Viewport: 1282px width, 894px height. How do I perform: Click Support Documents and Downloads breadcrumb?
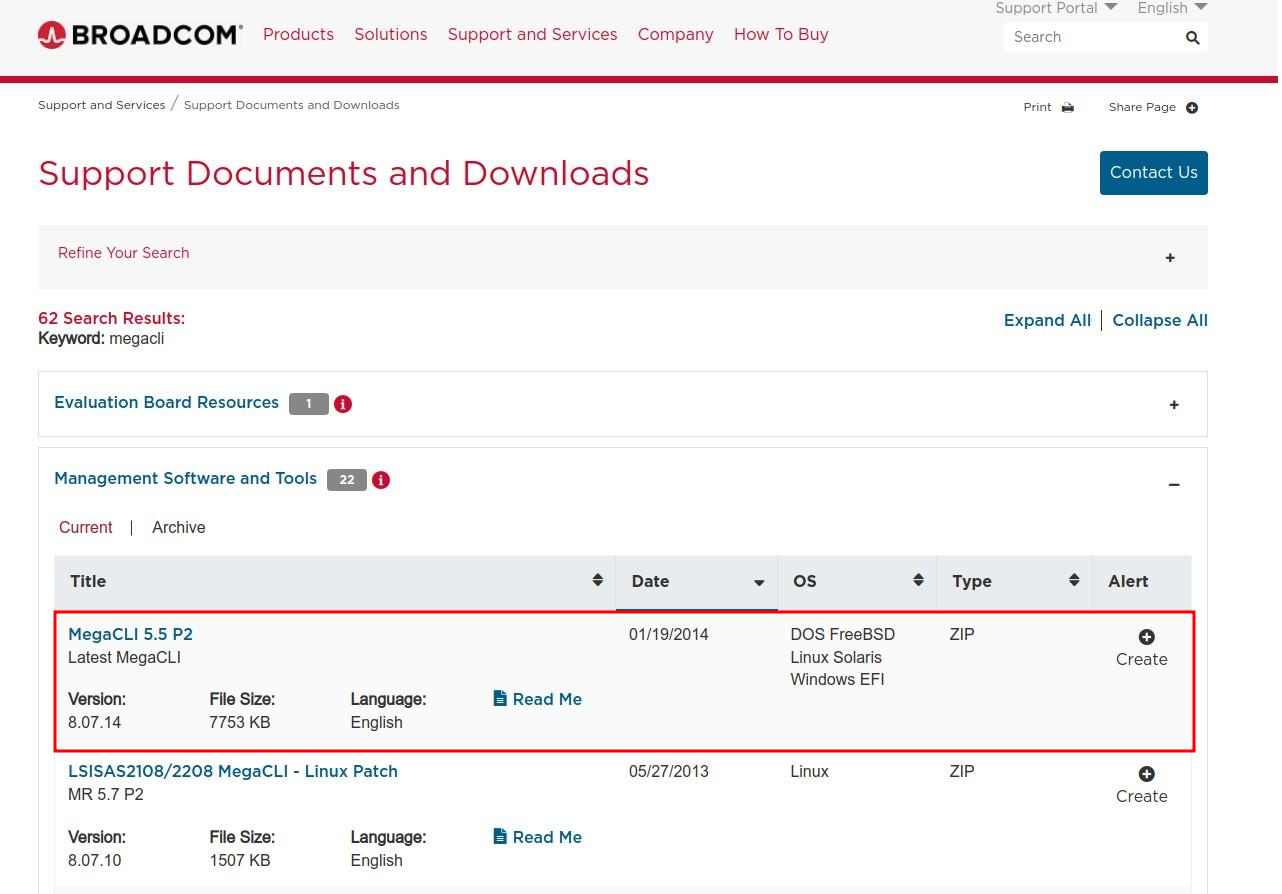(291, 105)
